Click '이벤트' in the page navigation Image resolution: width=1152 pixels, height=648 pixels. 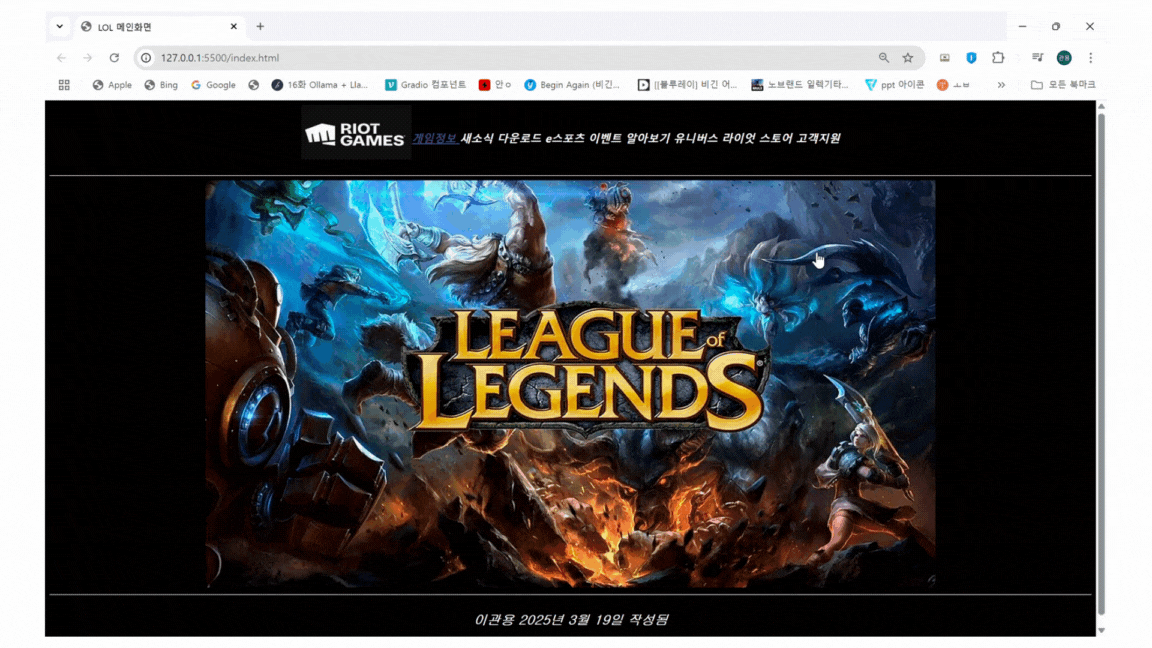(605, 138)
